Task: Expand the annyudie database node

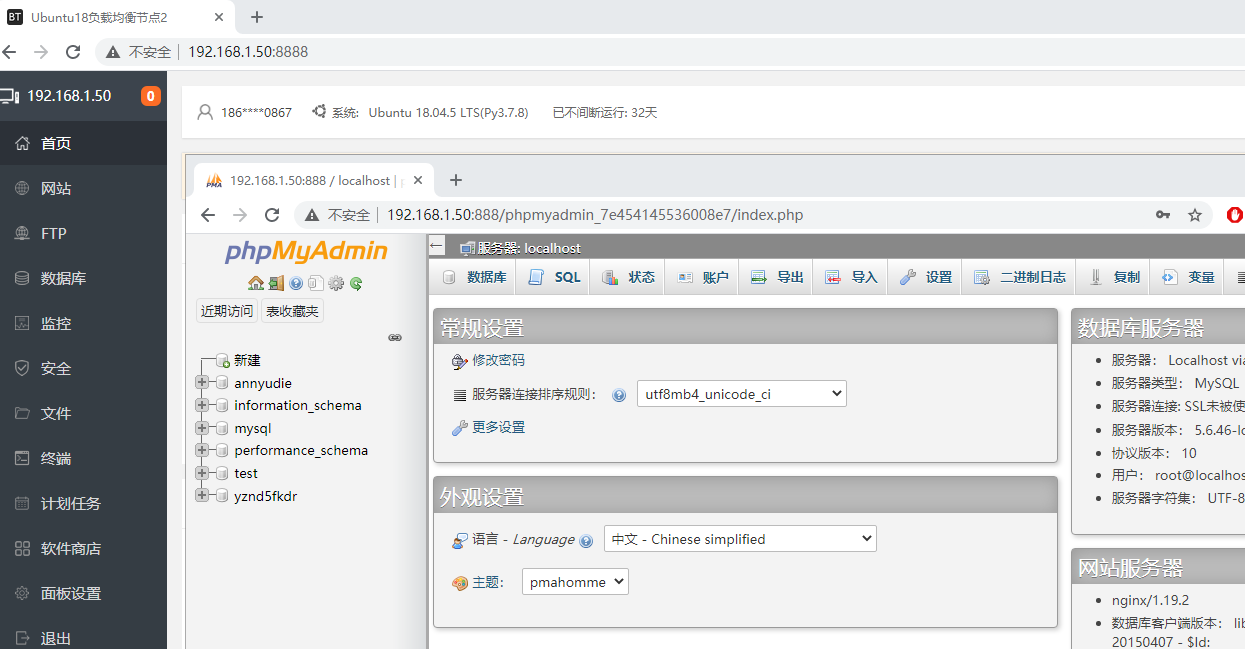Action: tap(202, 383)
